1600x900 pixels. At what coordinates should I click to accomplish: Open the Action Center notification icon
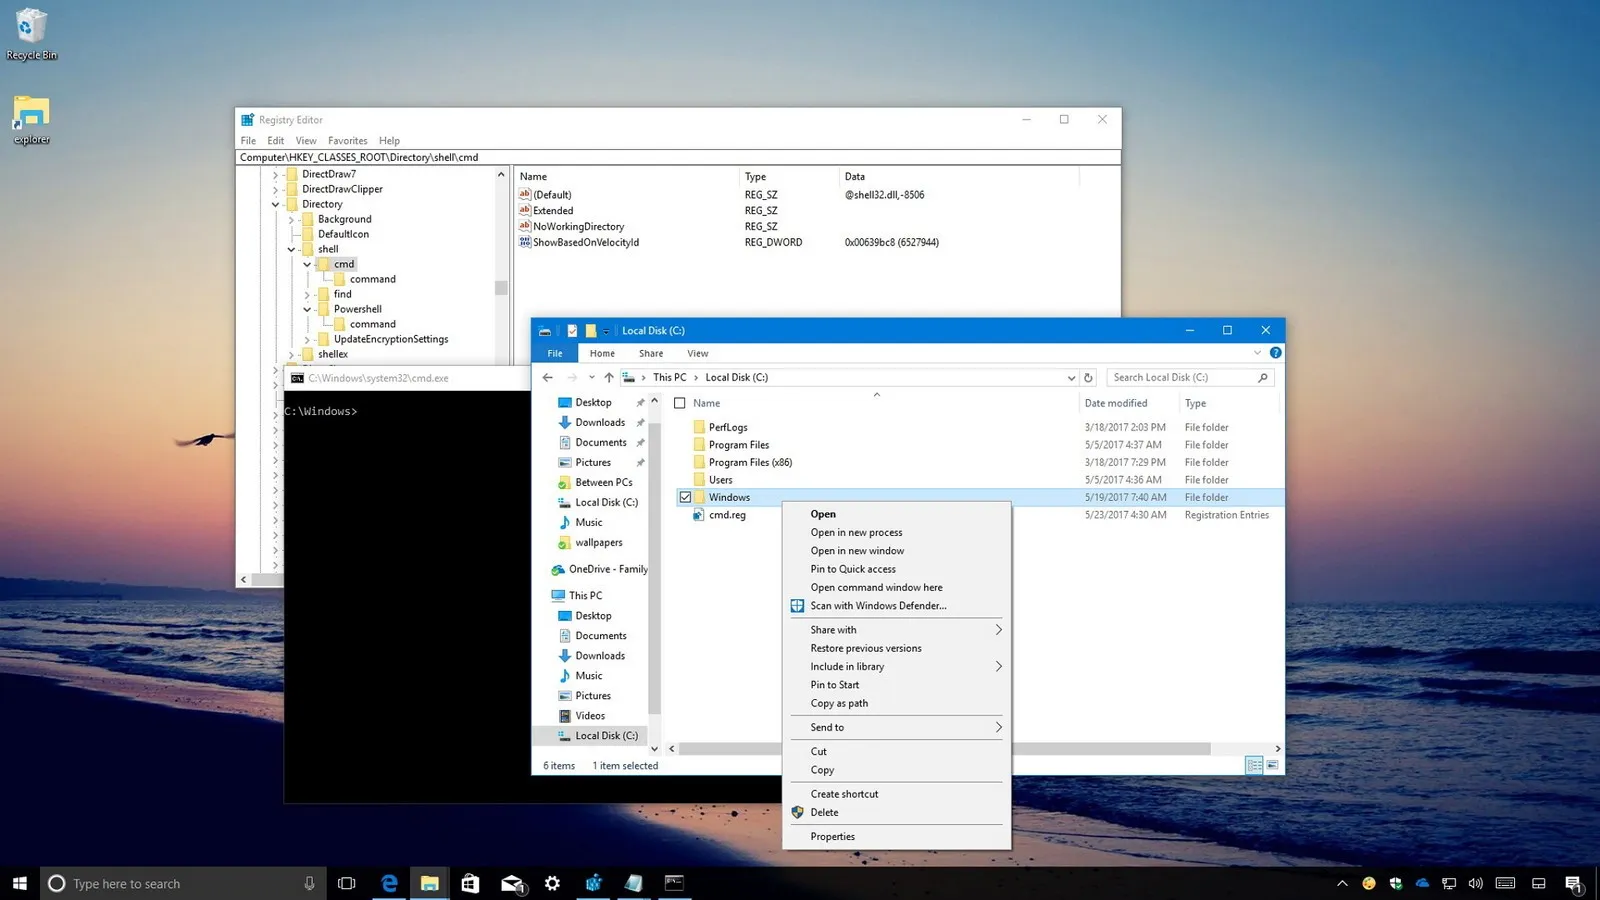[x=1573, y=883]
